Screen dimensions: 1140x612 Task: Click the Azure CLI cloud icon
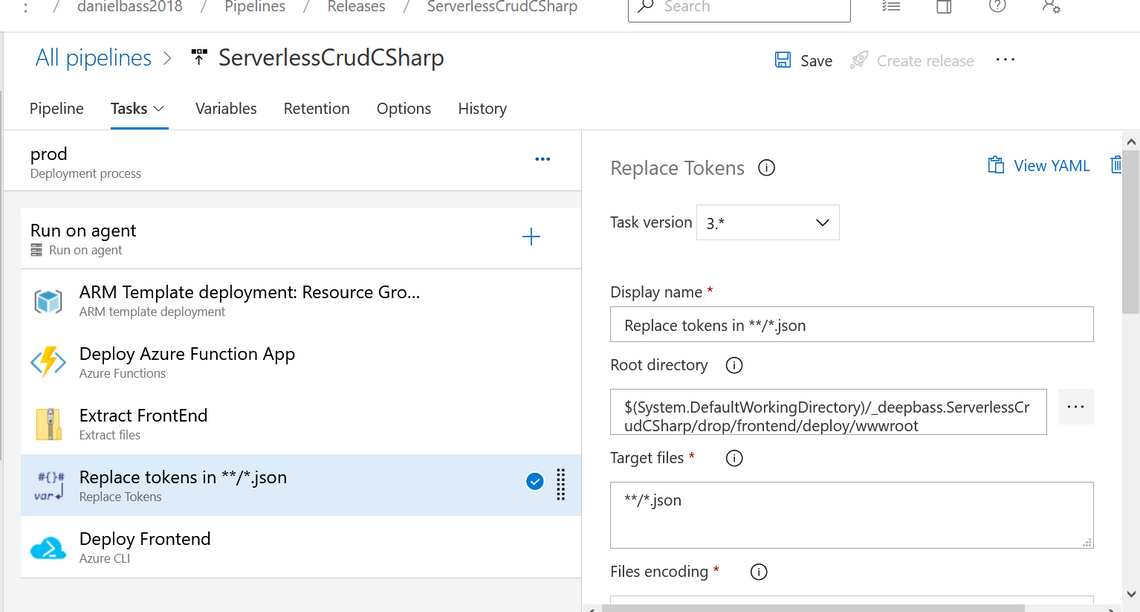(48, 547)
